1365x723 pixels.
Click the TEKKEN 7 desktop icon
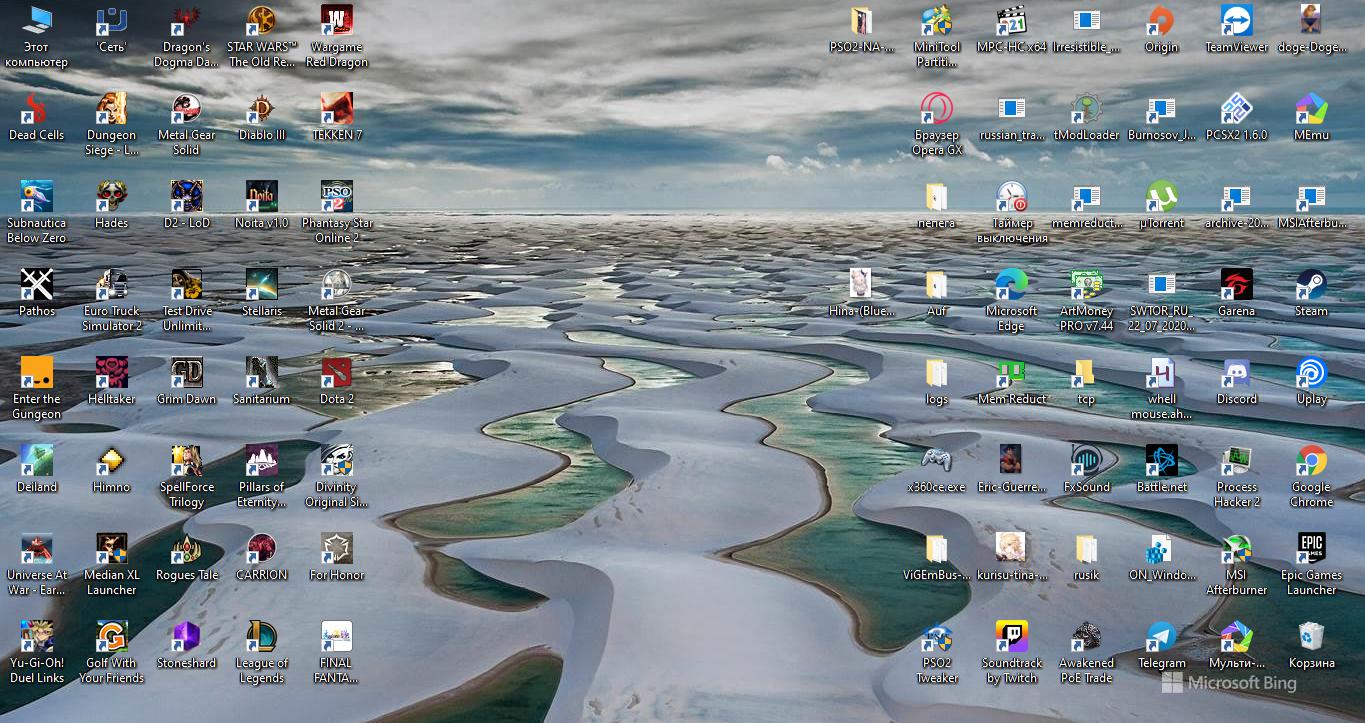tap(337, 117)
